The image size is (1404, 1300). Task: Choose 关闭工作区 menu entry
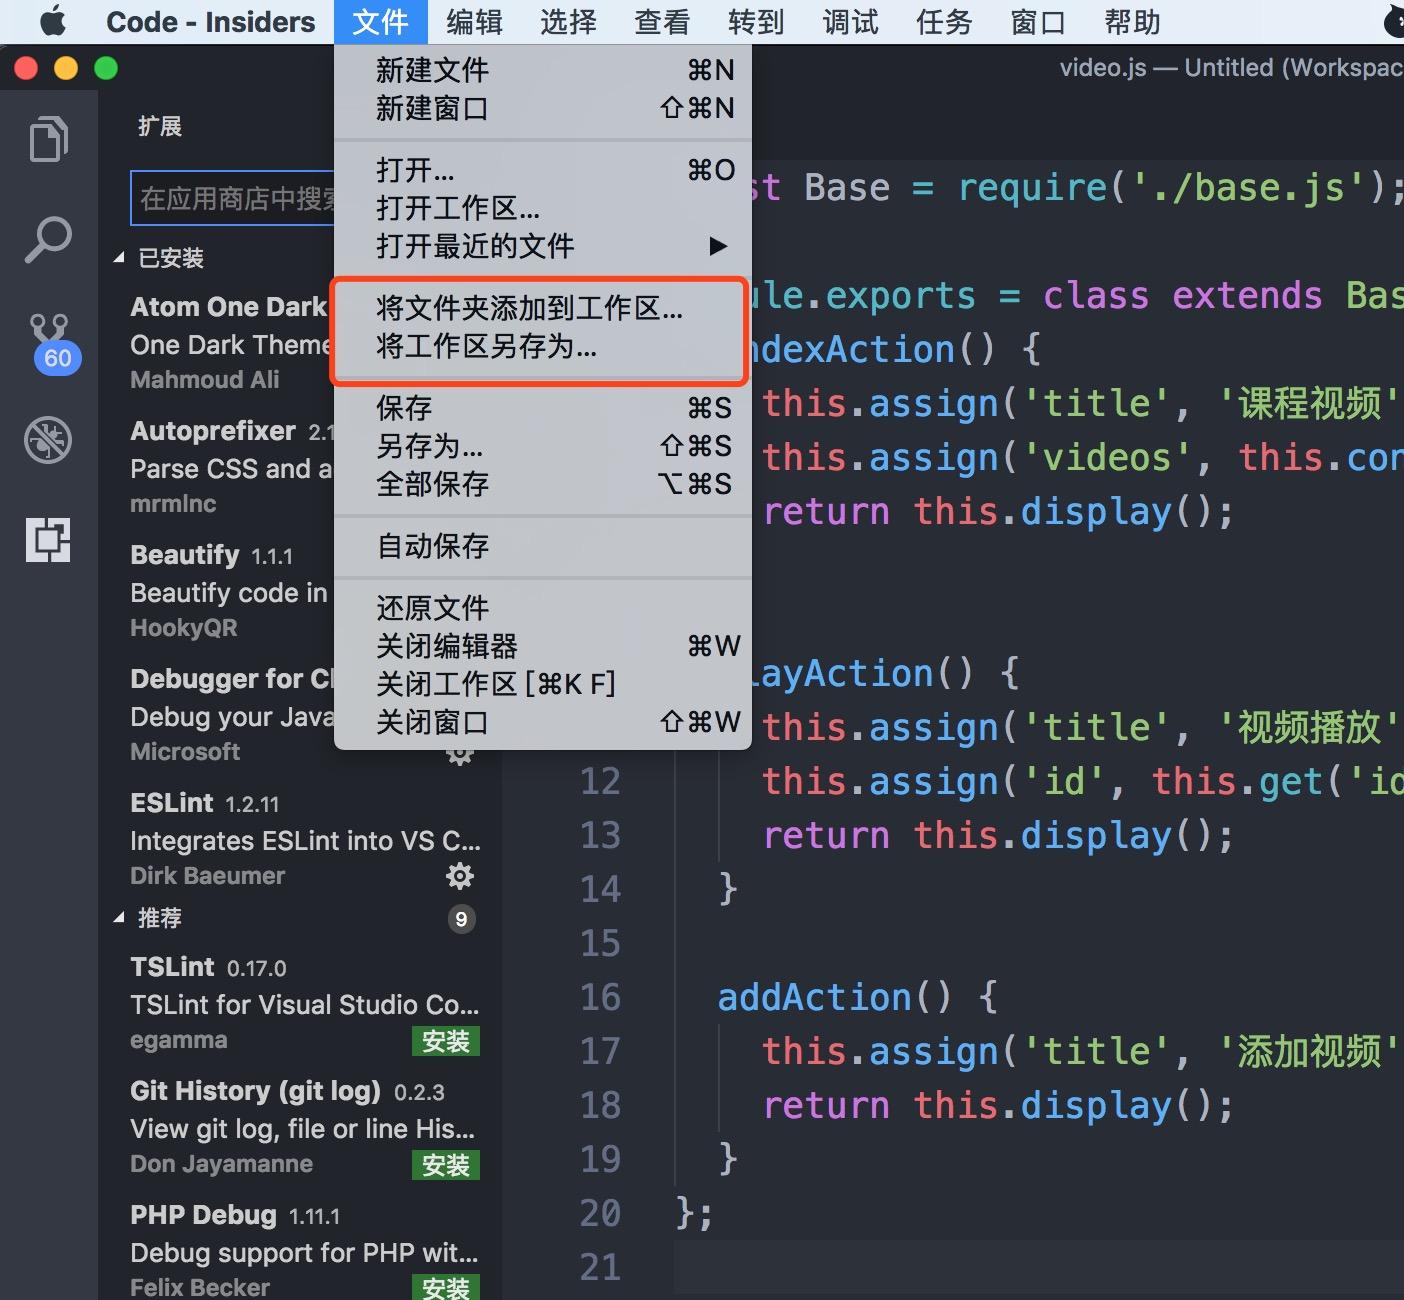click(x=543, y=684)
